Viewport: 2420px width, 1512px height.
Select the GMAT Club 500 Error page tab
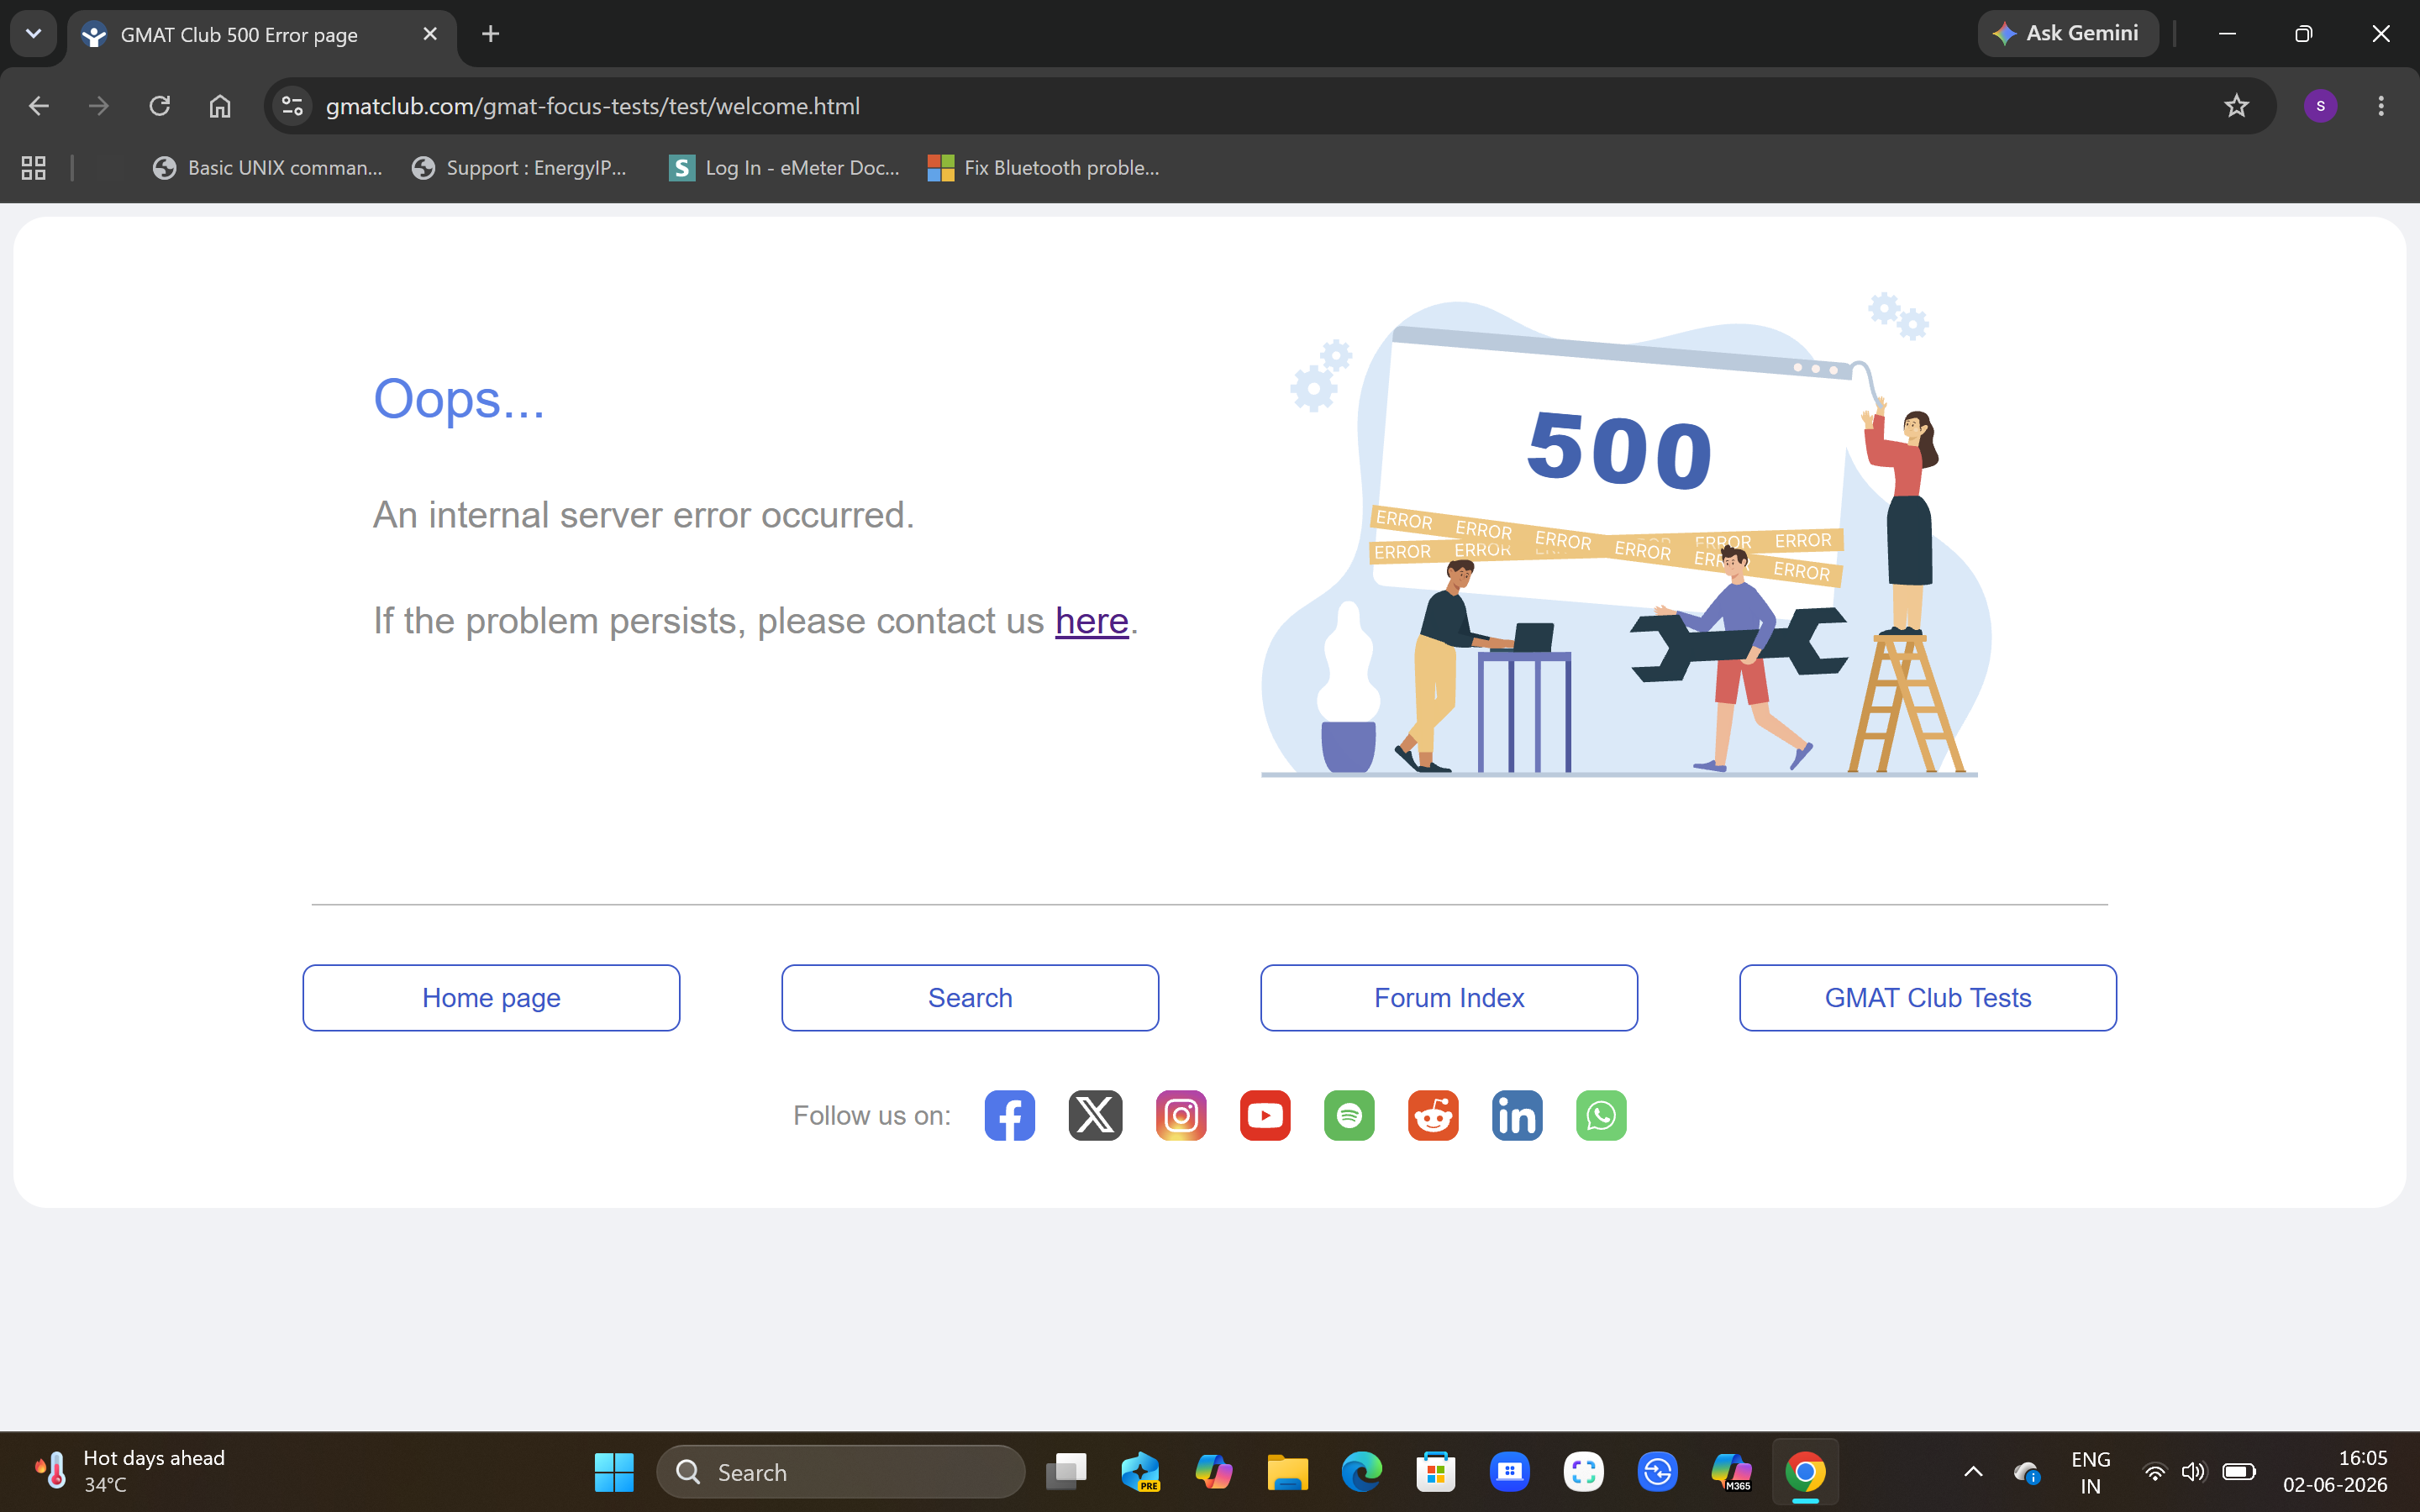262,35
